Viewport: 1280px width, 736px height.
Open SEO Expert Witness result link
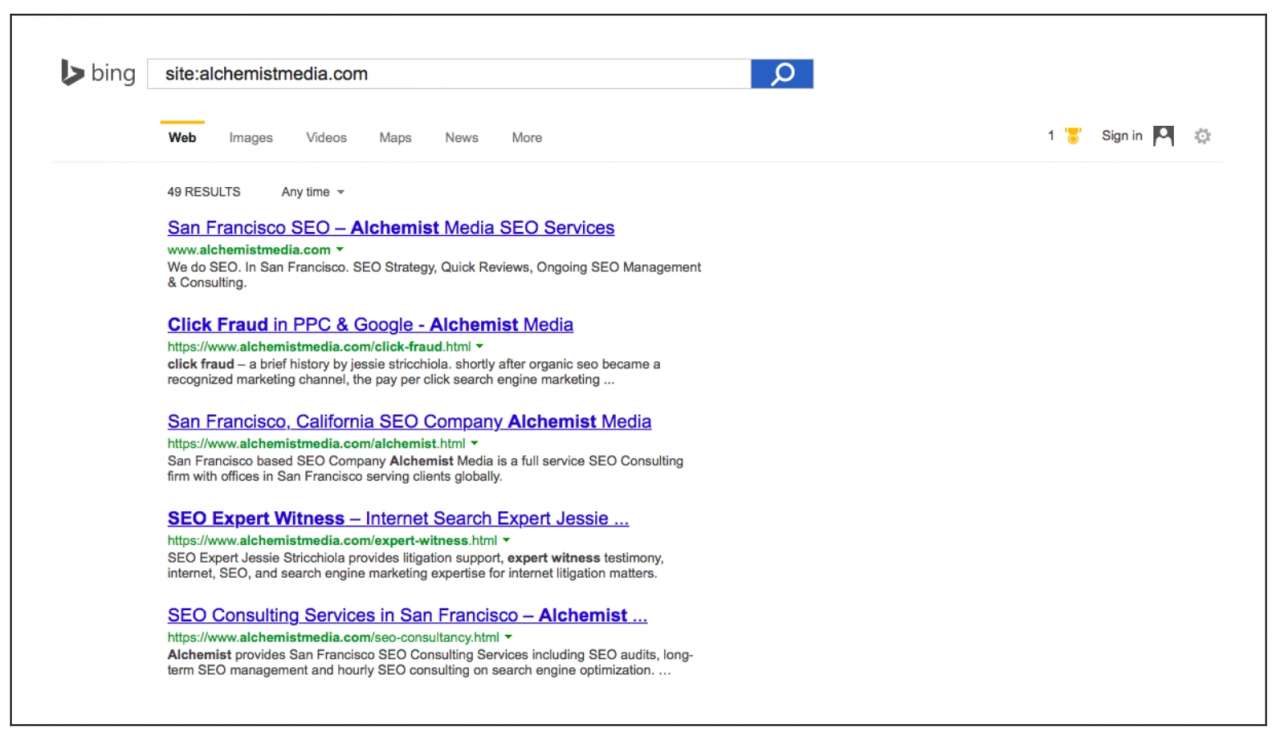pos(398,519)
